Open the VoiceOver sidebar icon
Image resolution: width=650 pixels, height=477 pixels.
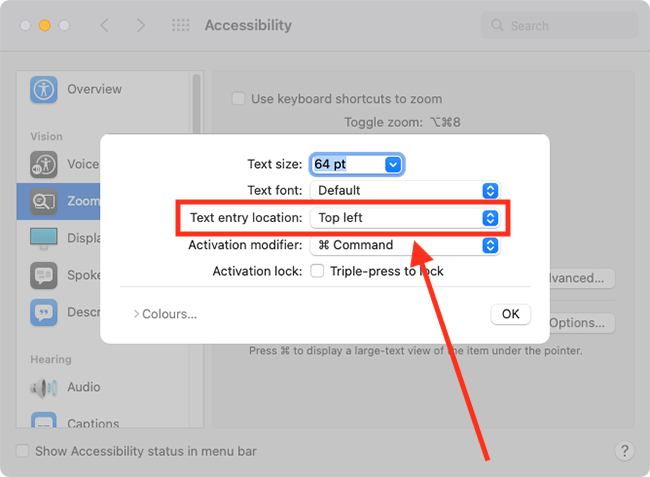pyautogui.click(x=44, y=165)
